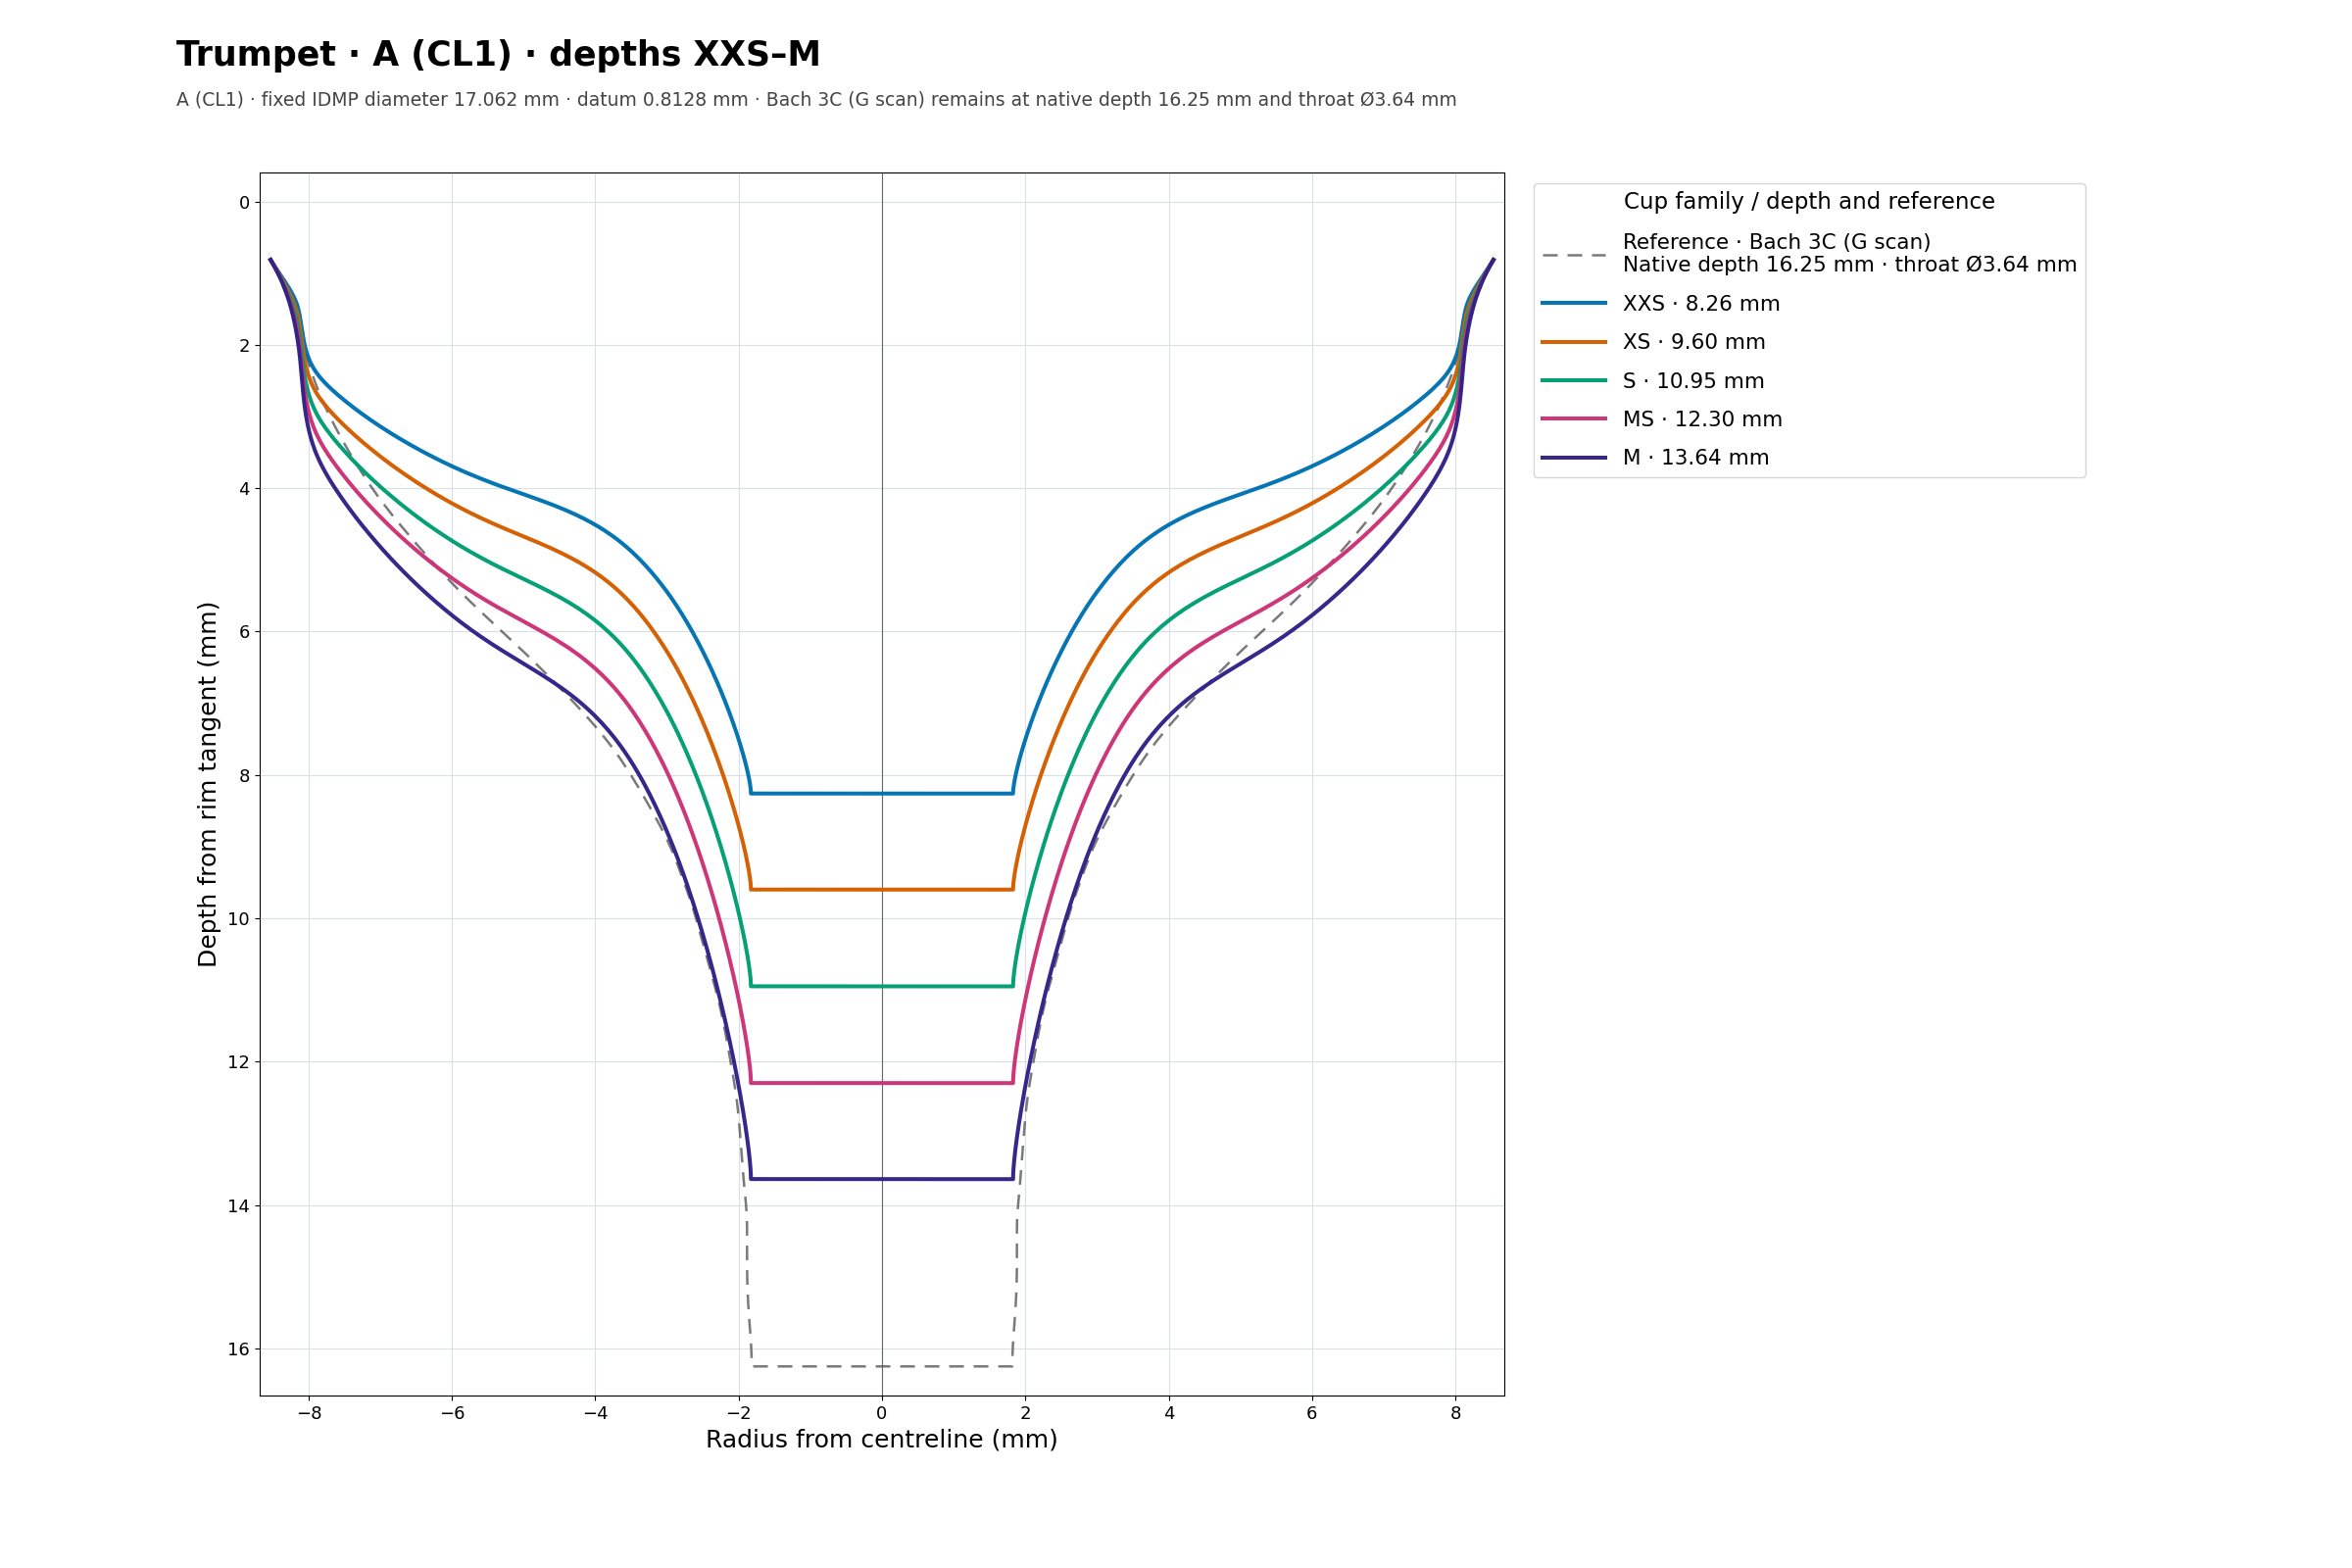The width and height of the screenshot is (2352, 1568).
Task: Click the x-axis tick label 0
Action: point(881,1413)
